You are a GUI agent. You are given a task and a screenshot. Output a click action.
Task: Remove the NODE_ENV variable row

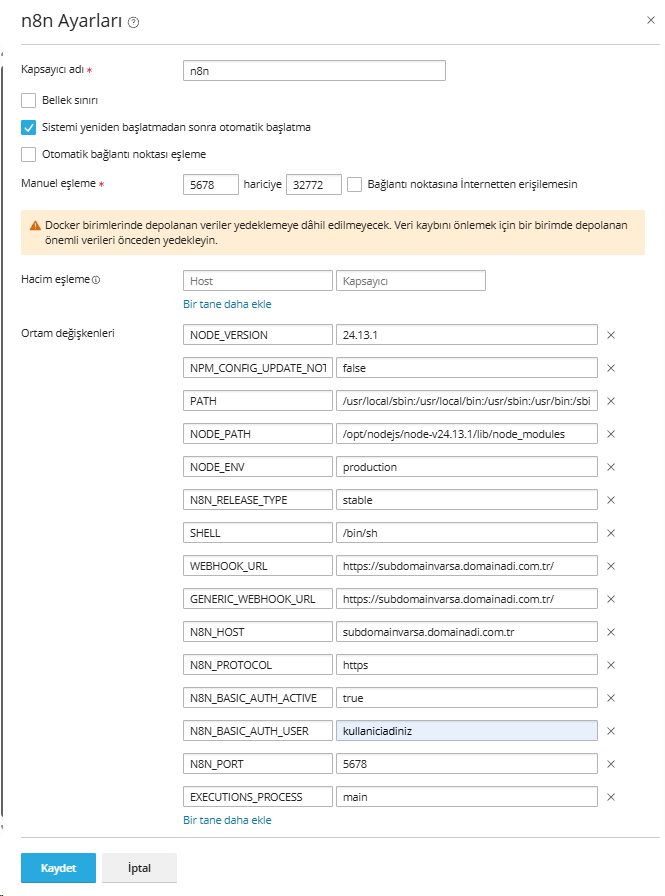click(611, 467)
